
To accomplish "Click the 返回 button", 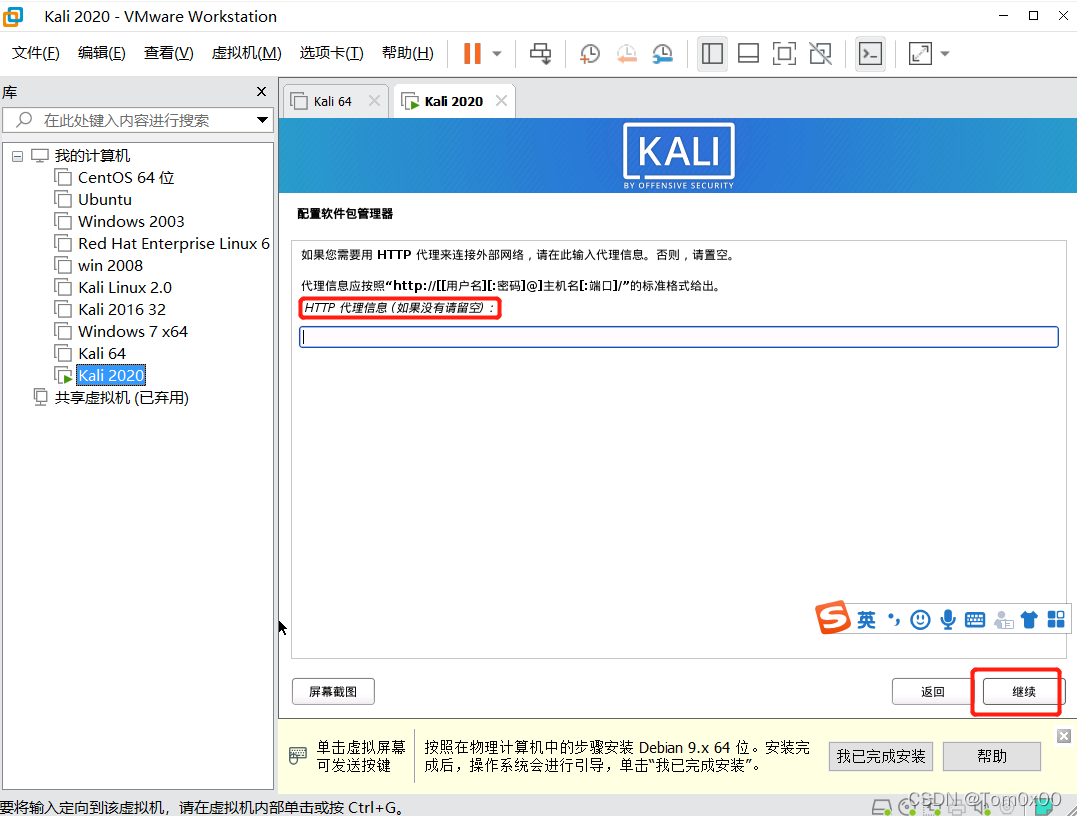I will click(x=932, y=692).
